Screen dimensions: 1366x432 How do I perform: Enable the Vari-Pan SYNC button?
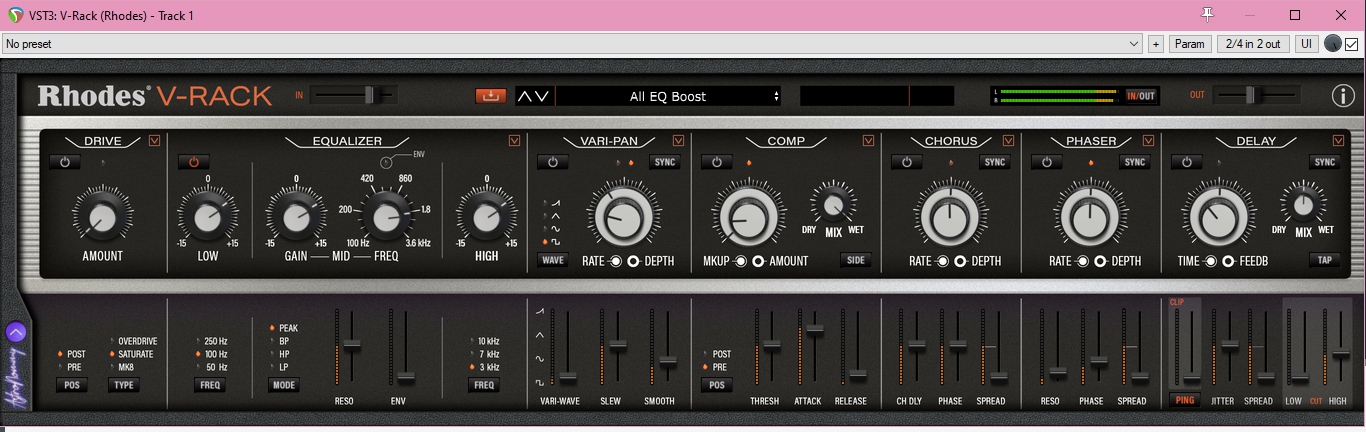[665, 162]
